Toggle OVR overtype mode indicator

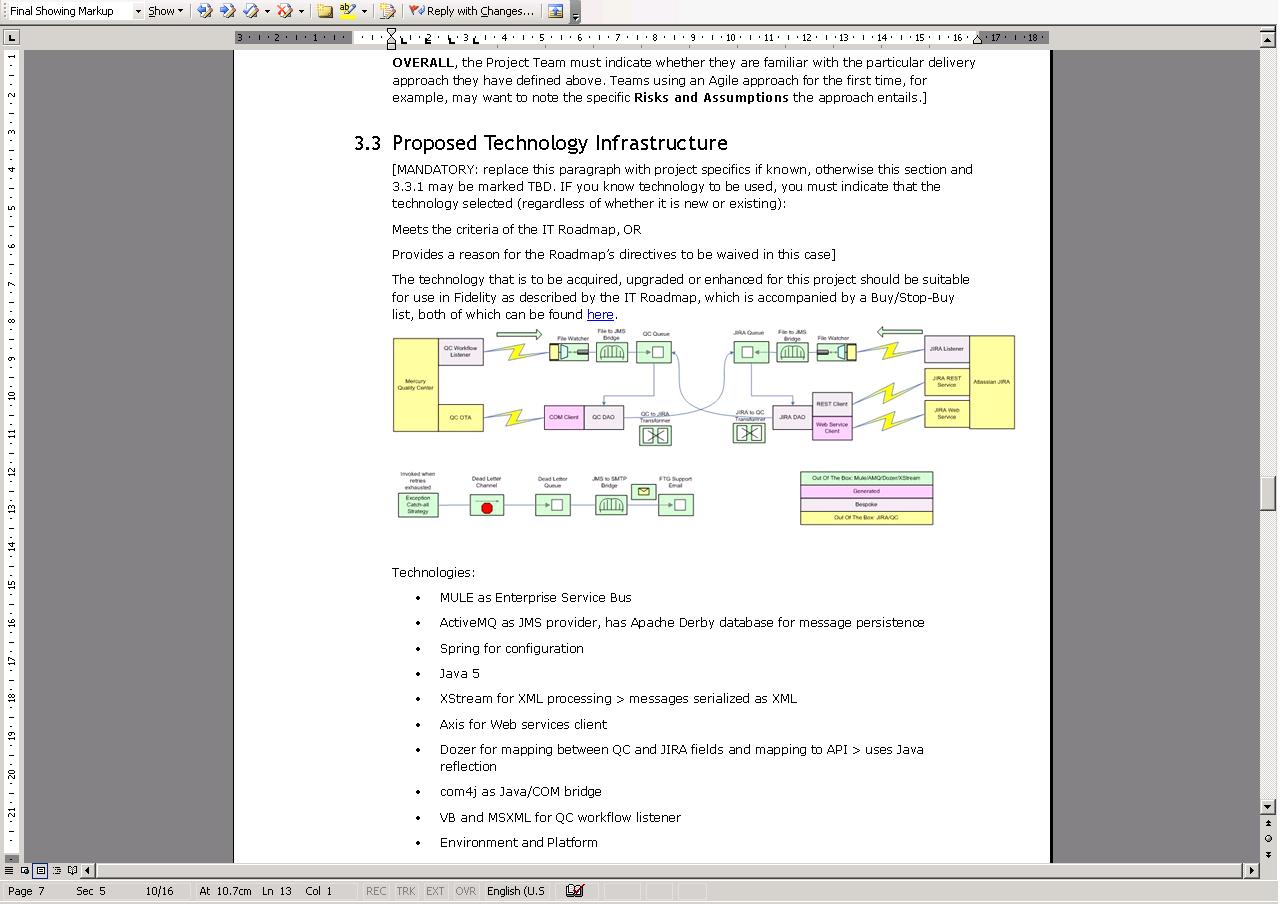[466, 891]
